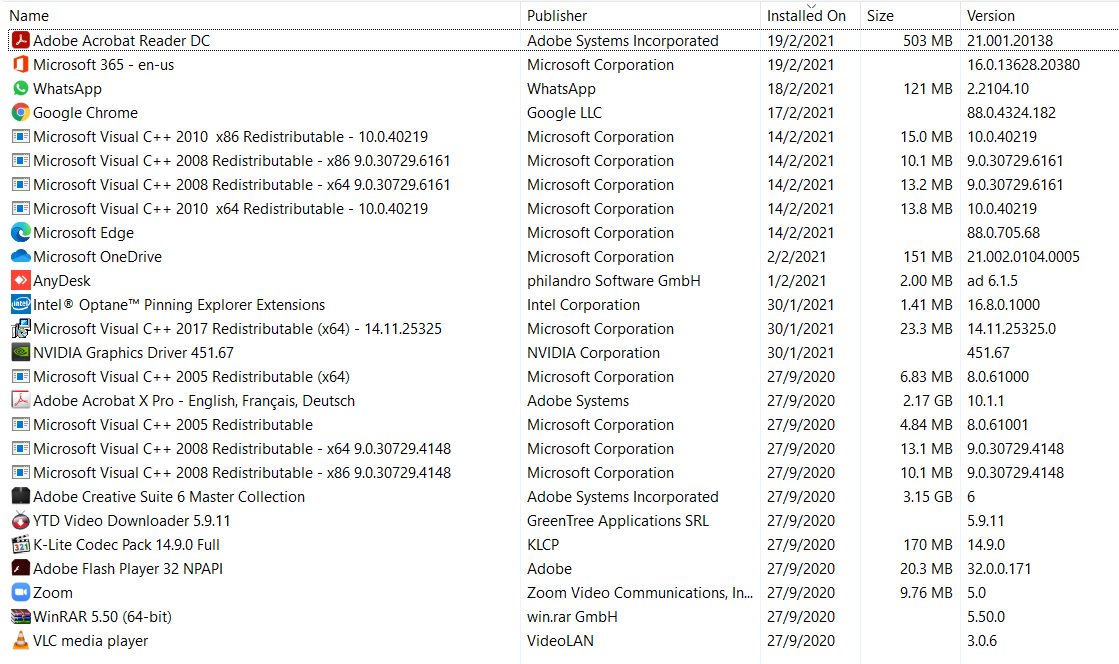Click publisher 'GreenTree Applications SRL'
Image resolution: width=1119 pixels, height=664 pixels.
(x=617, y=520)
